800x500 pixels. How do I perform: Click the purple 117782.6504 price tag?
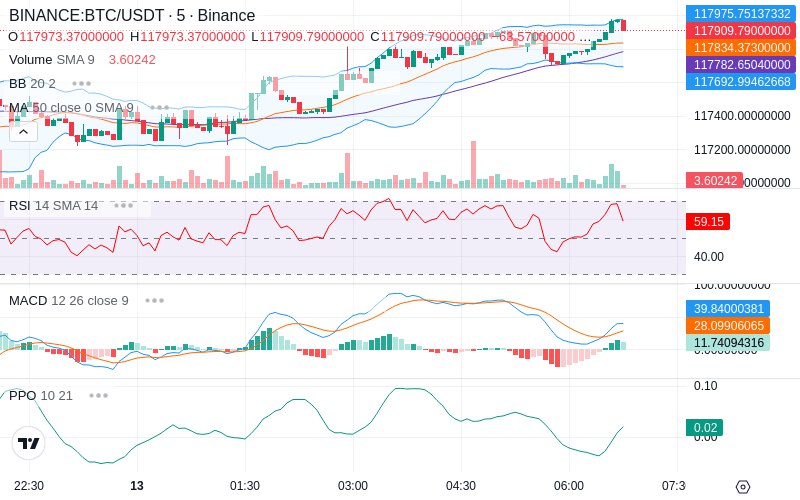tap(741, 64)
